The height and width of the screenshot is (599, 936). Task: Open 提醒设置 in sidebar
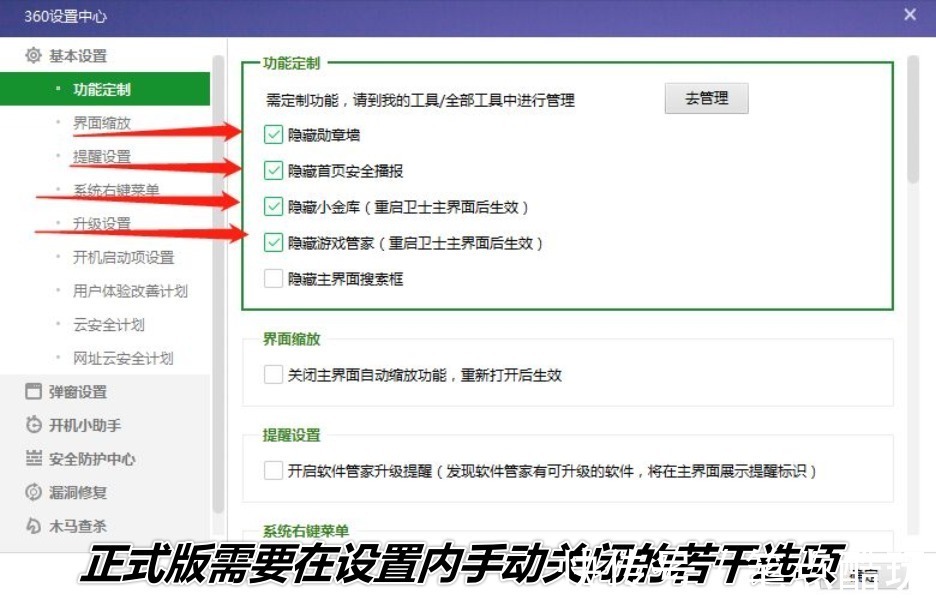click(101, 156)
